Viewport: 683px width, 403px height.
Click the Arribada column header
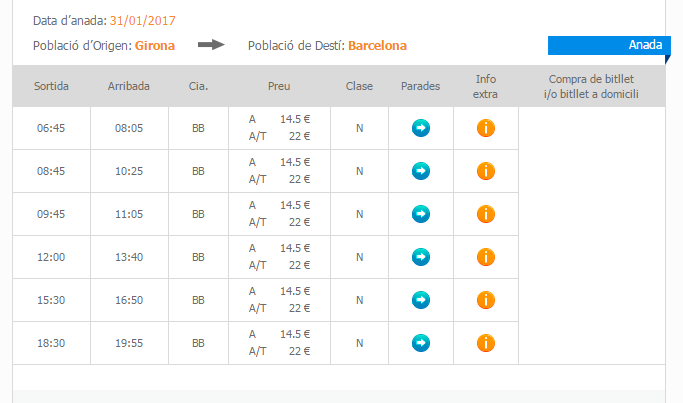coord(129,86)
